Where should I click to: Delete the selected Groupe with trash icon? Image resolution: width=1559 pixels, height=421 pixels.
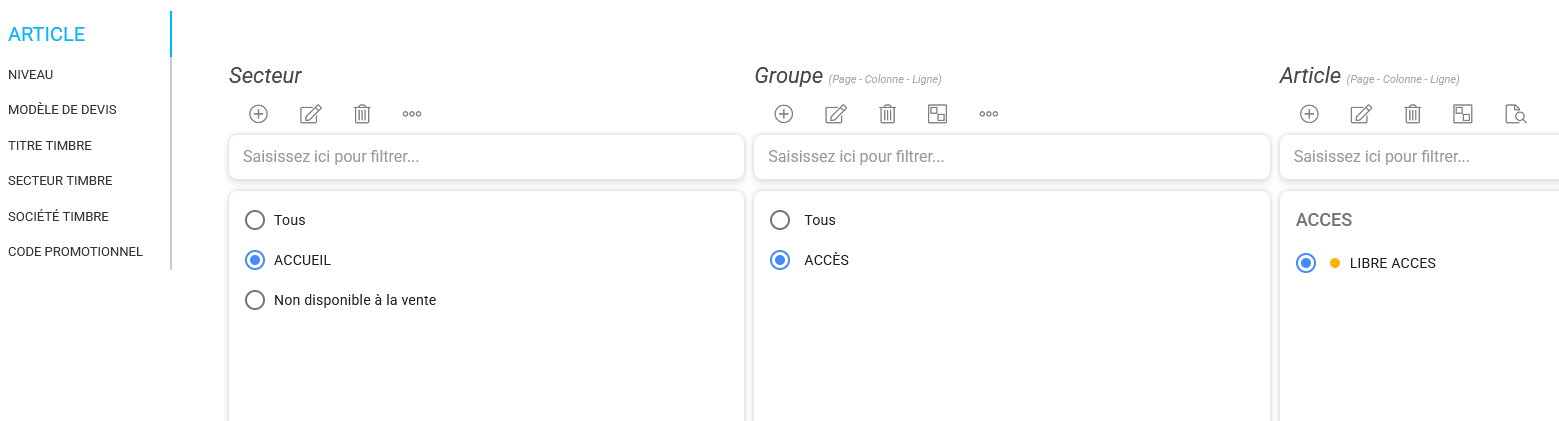[887, 114]
